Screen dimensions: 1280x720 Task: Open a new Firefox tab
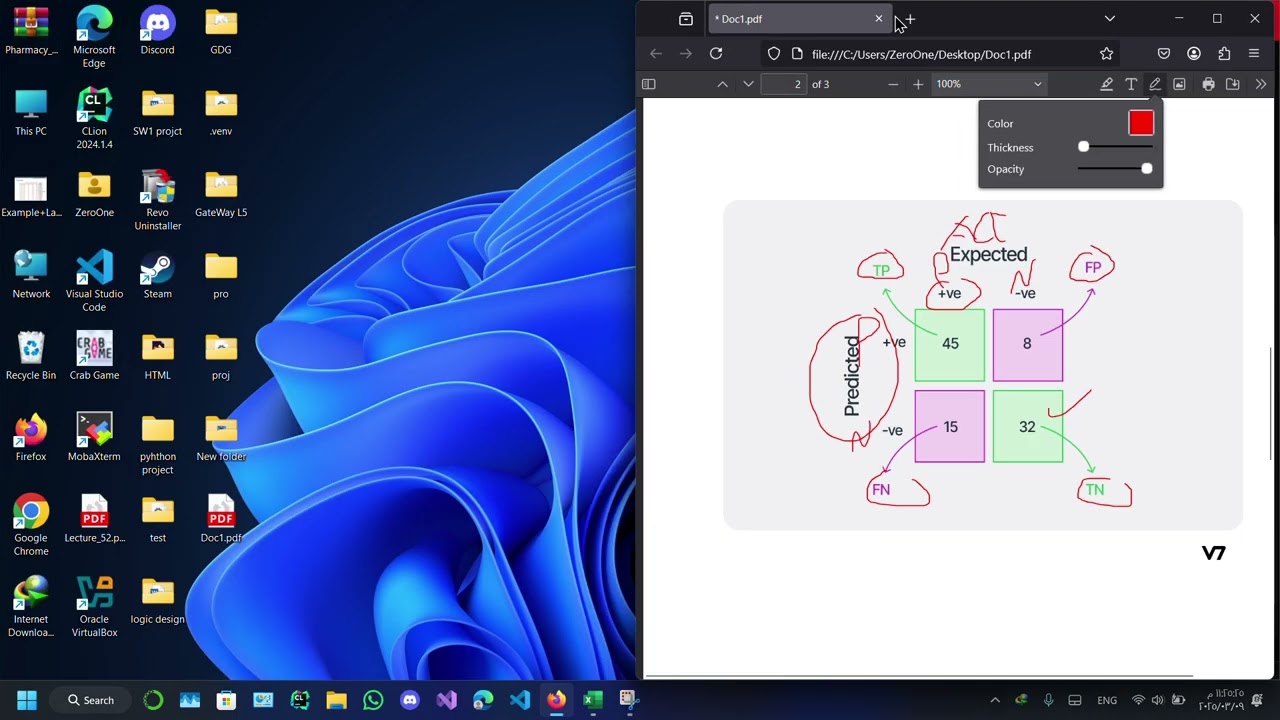click(910, 19)
